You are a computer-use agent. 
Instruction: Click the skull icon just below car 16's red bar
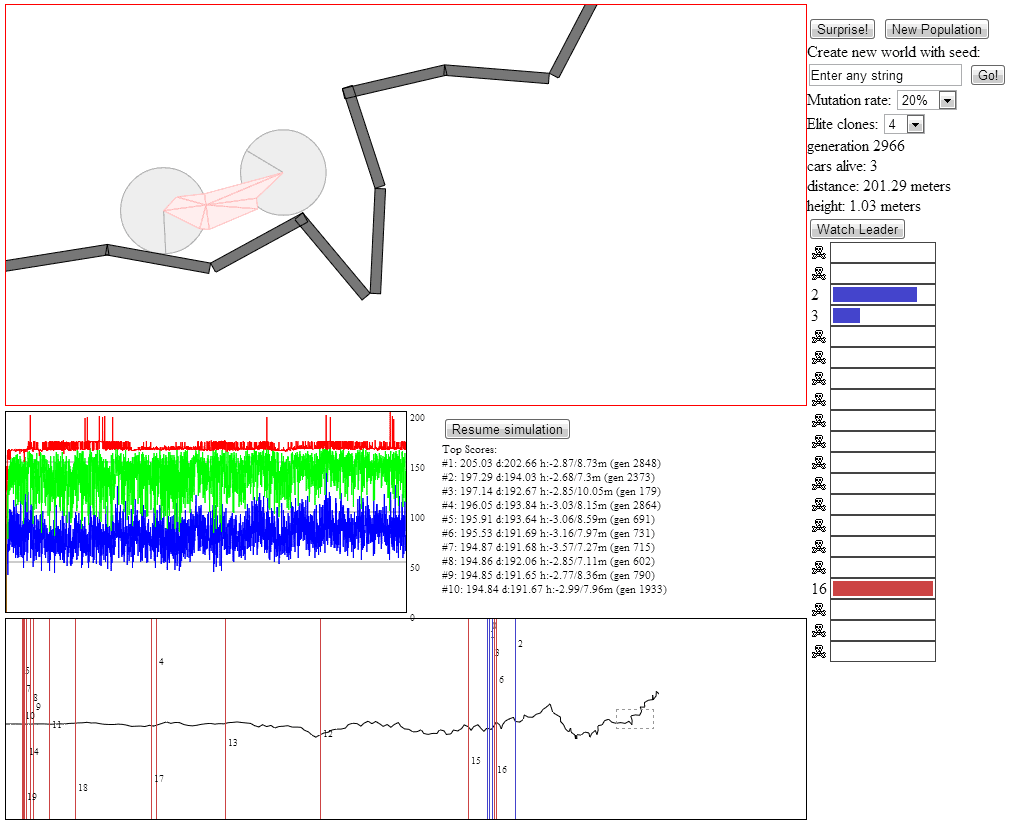tap(819, 610)
